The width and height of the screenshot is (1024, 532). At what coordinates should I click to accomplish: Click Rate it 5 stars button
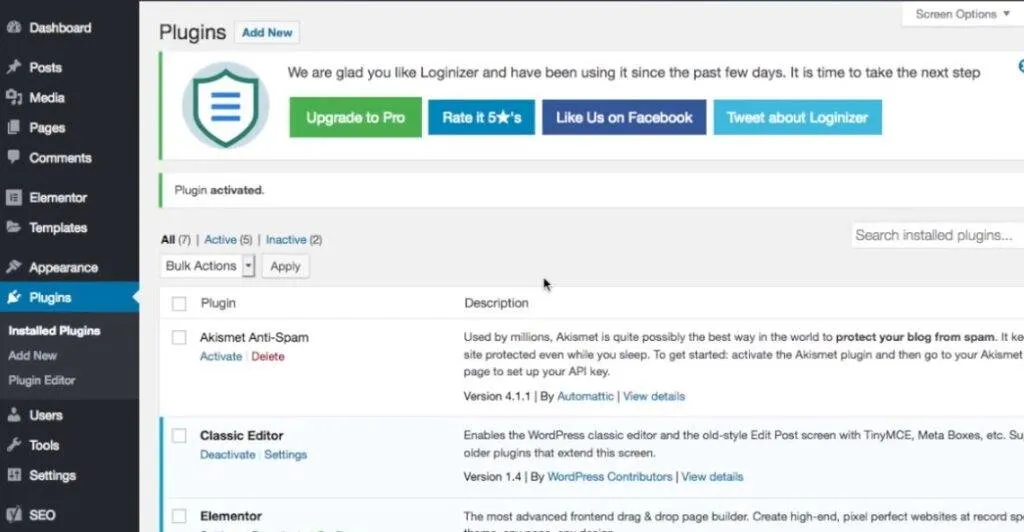[x=481, y=117]
